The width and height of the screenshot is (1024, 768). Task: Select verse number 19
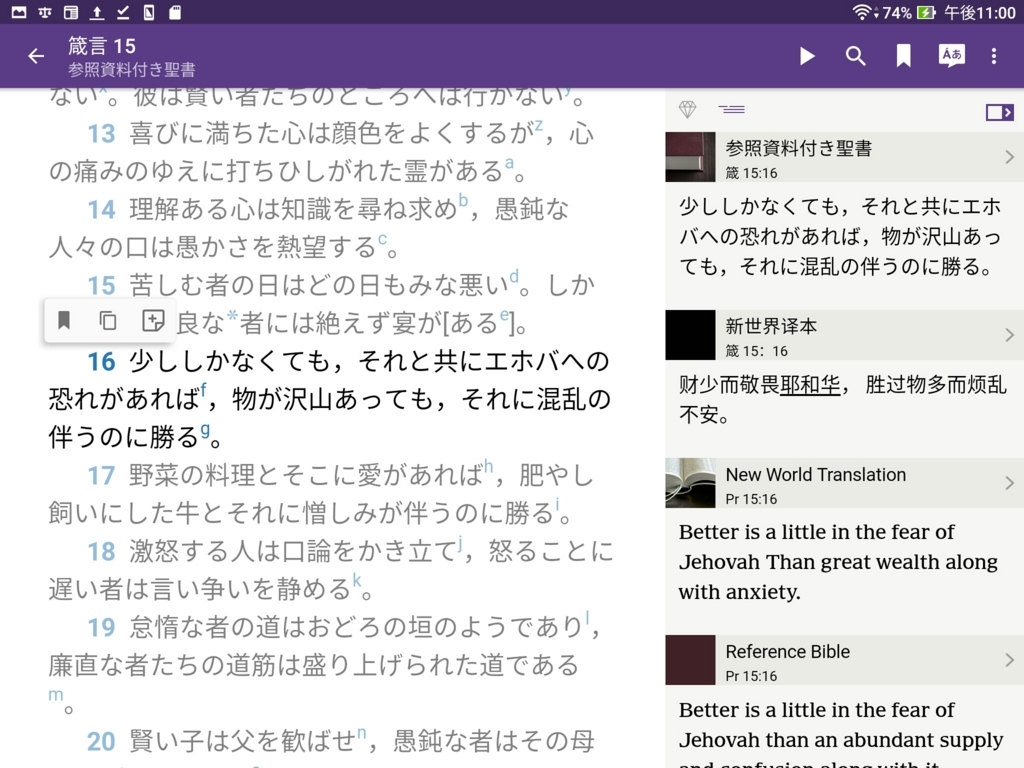pos(101,628)
